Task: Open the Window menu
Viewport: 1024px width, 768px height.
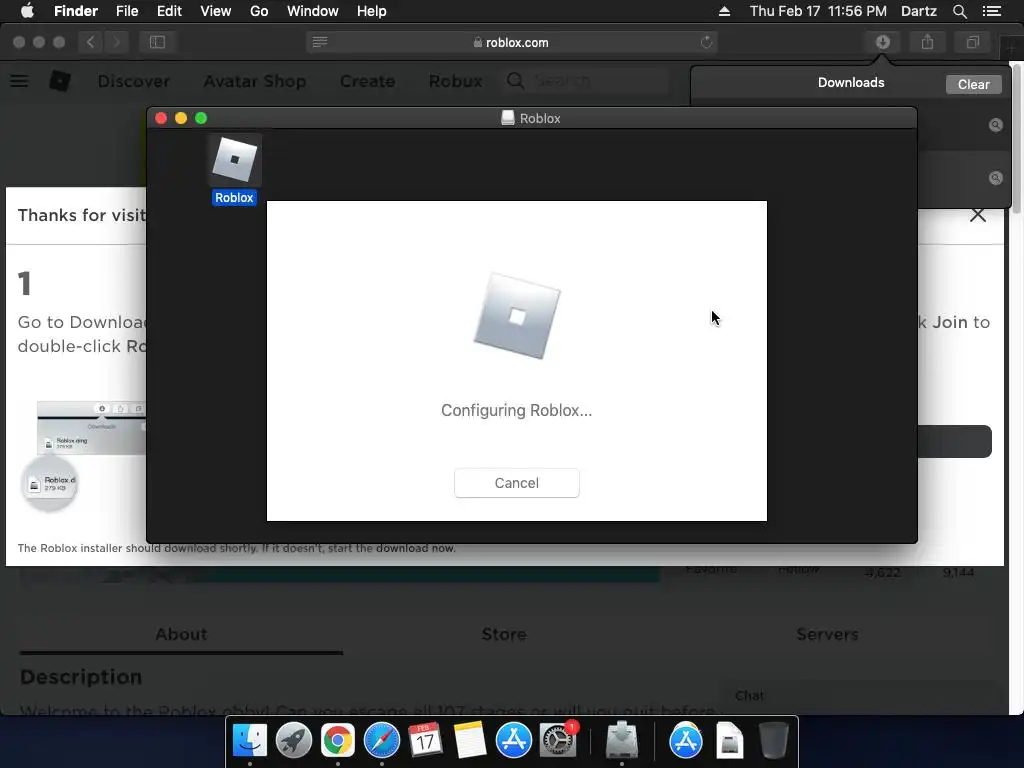Action: pos(313,11)
